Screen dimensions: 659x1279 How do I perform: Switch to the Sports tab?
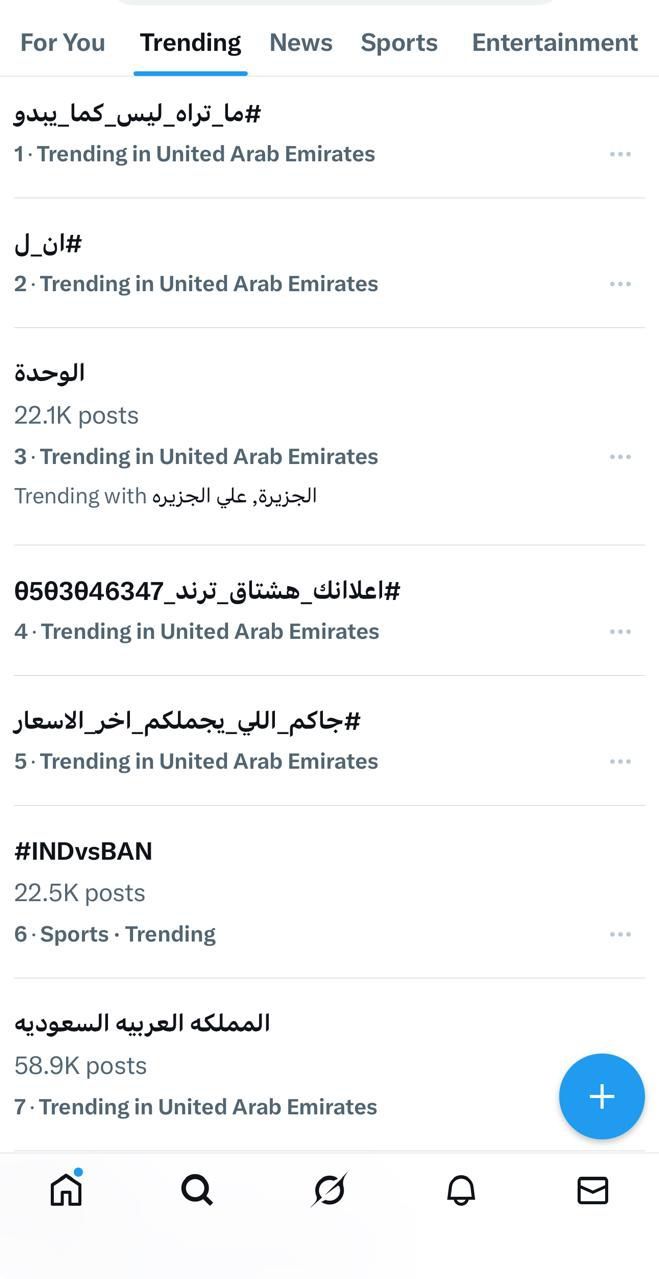(x=399, y=42)
